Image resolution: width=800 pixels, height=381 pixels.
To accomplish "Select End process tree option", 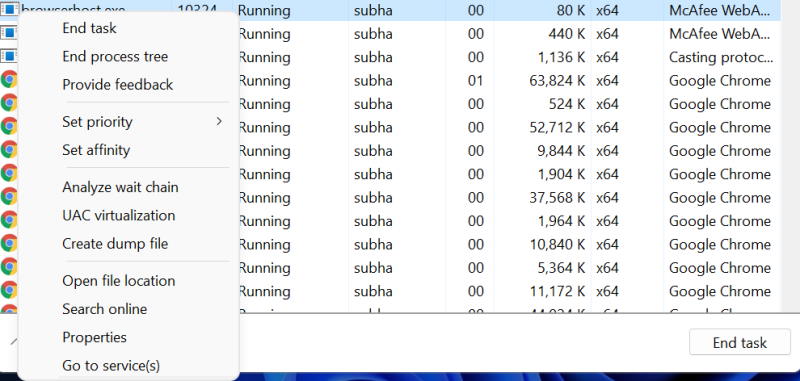I will click(x=115, y=56).
